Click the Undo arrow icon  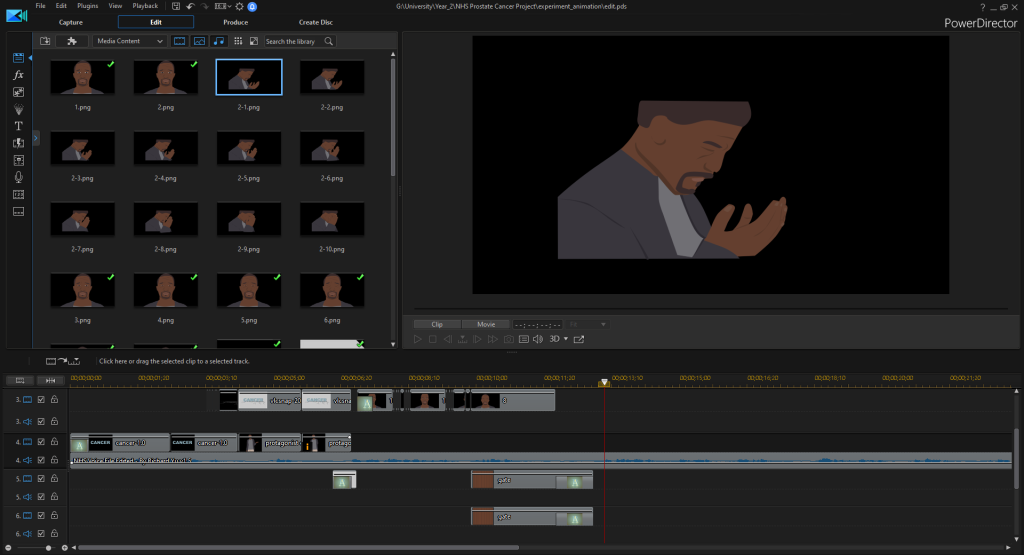point(191,7)
